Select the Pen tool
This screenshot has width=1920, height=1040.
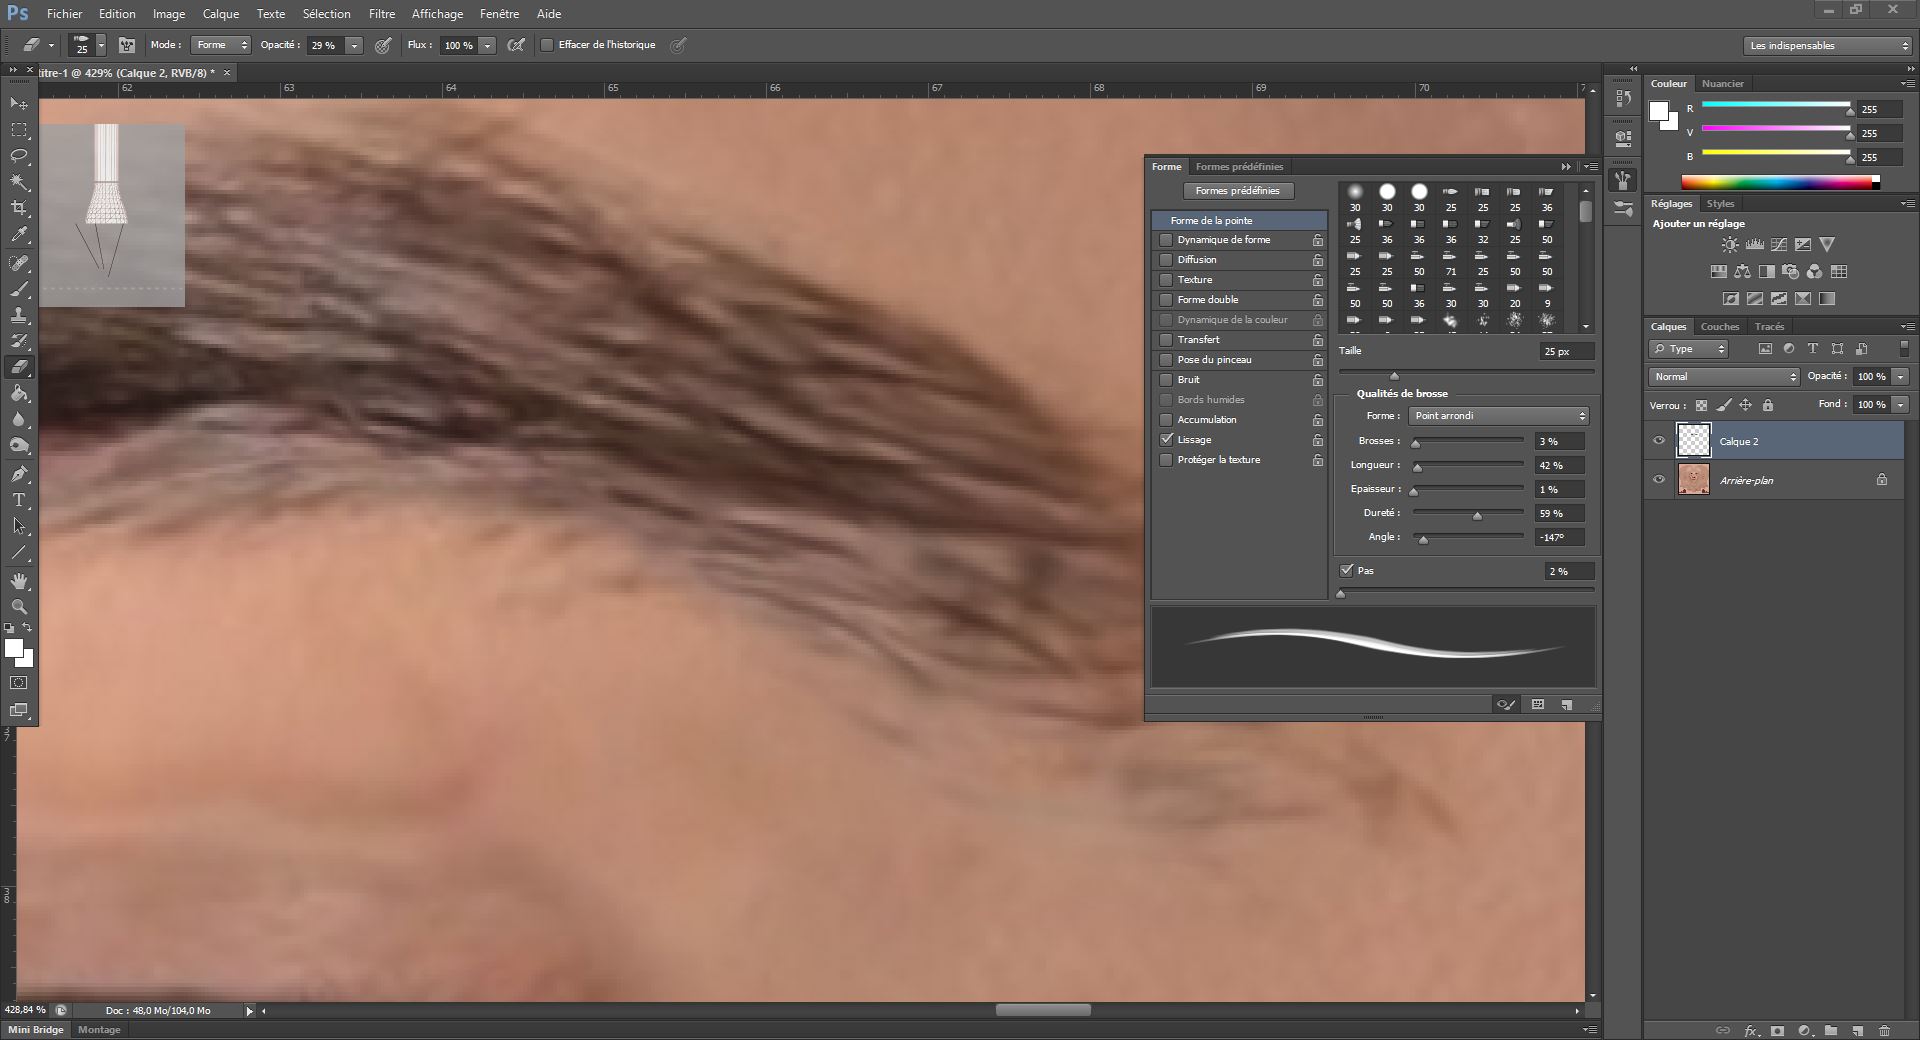click(x=19, y=474)
